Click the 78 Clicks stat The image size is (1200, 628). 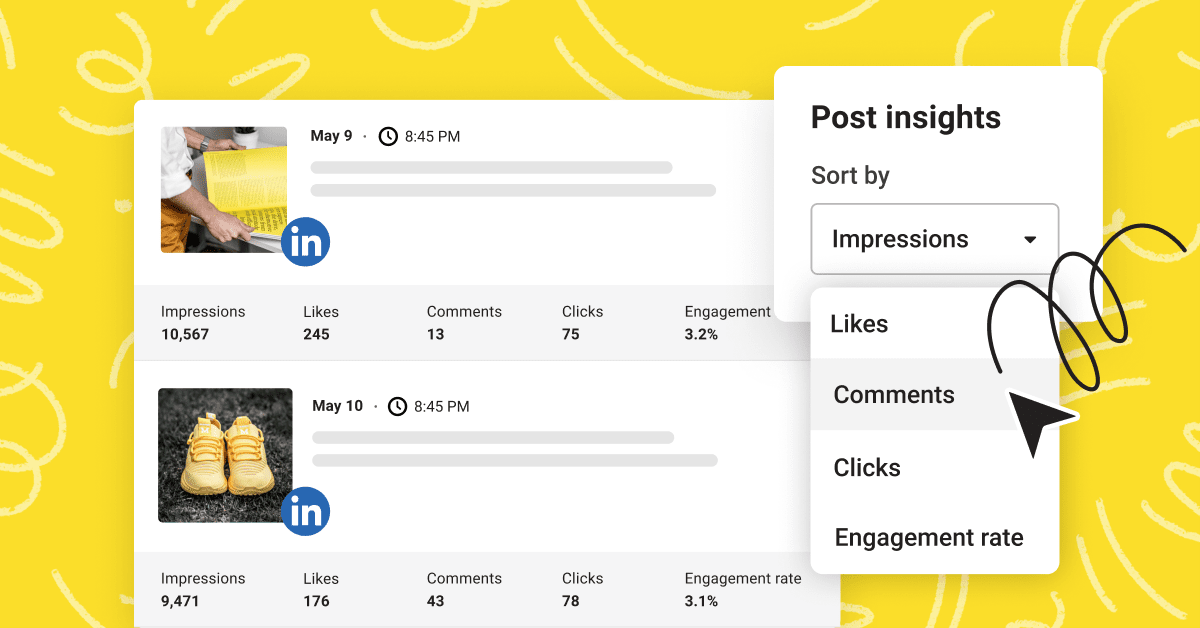pos(571,601)
